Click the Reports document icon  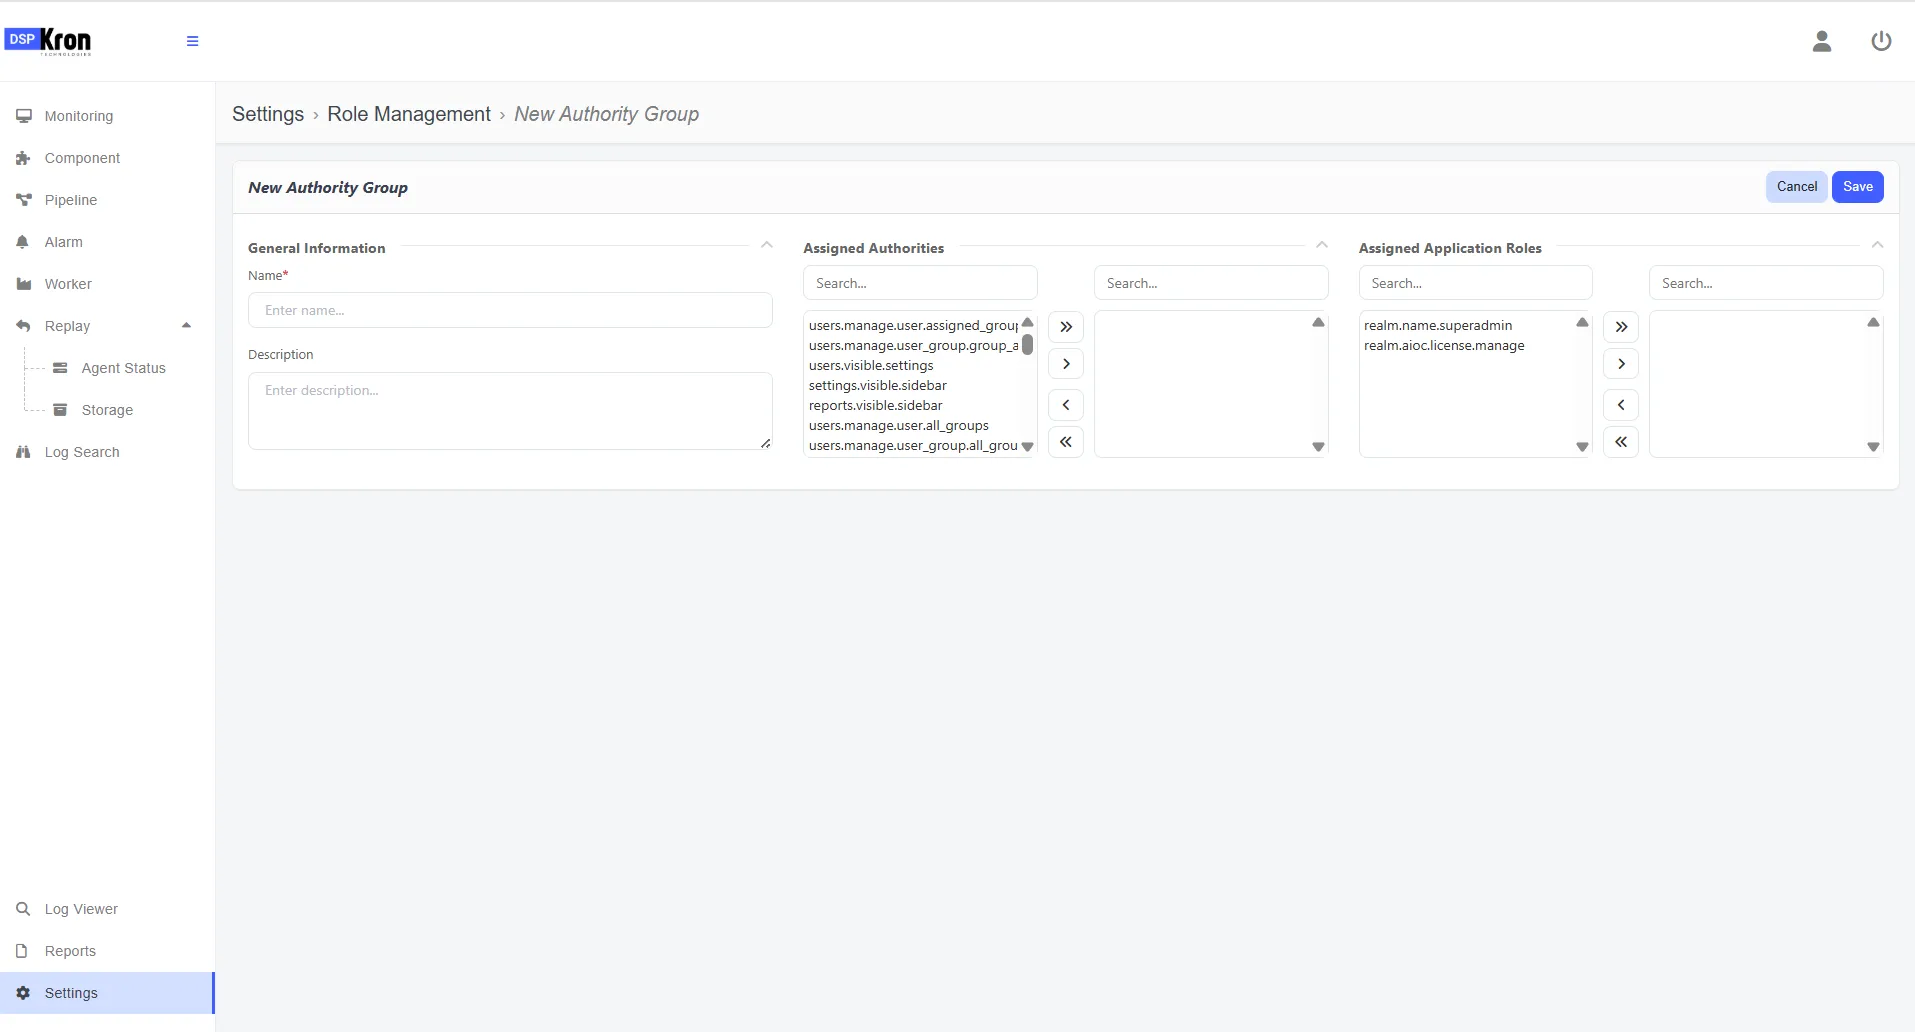(22, 951)
